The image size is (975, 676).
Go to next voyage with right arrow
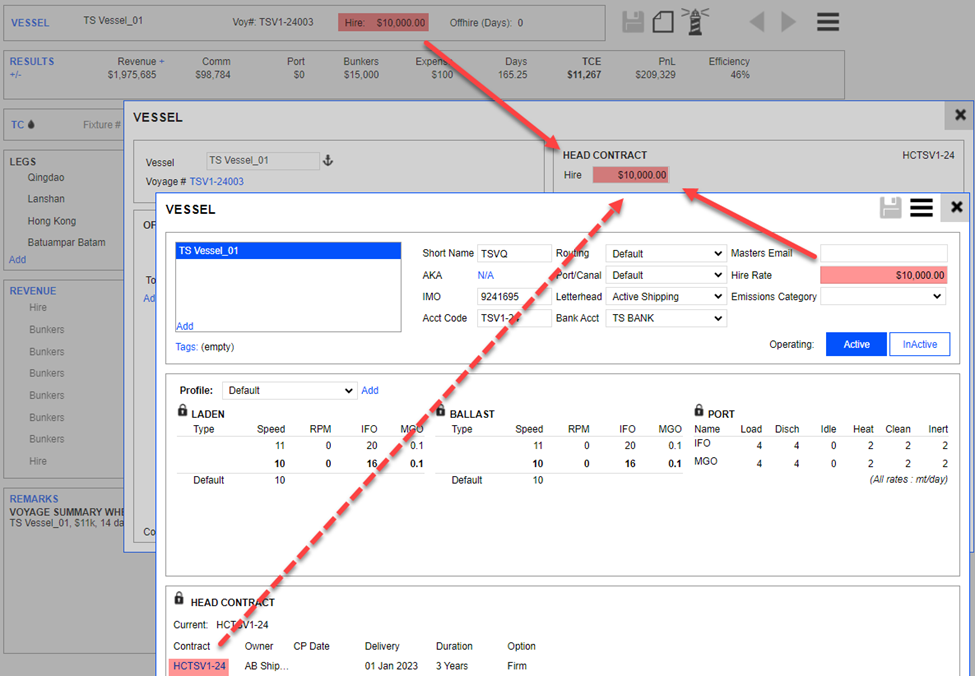point(789,22)
